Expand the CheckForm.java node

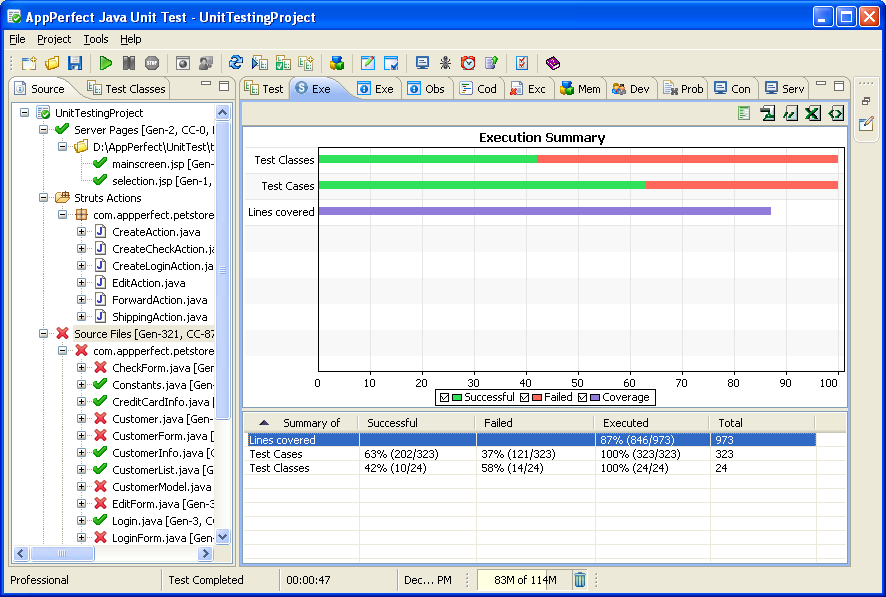(81, 367)
